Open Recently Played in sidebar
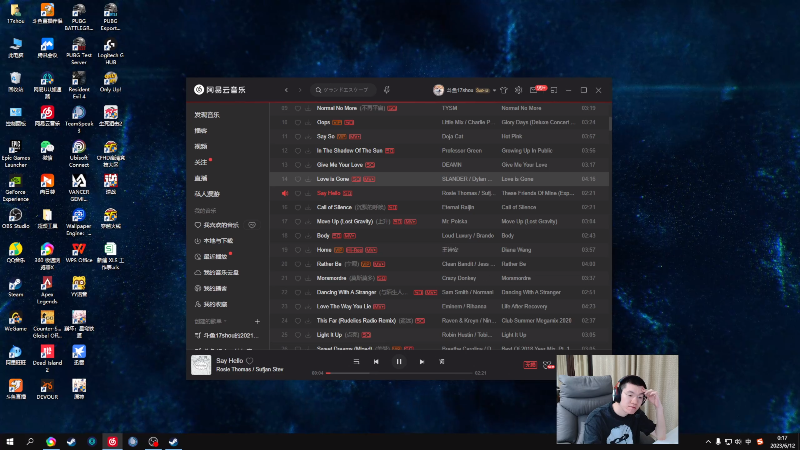 point(211,257)
